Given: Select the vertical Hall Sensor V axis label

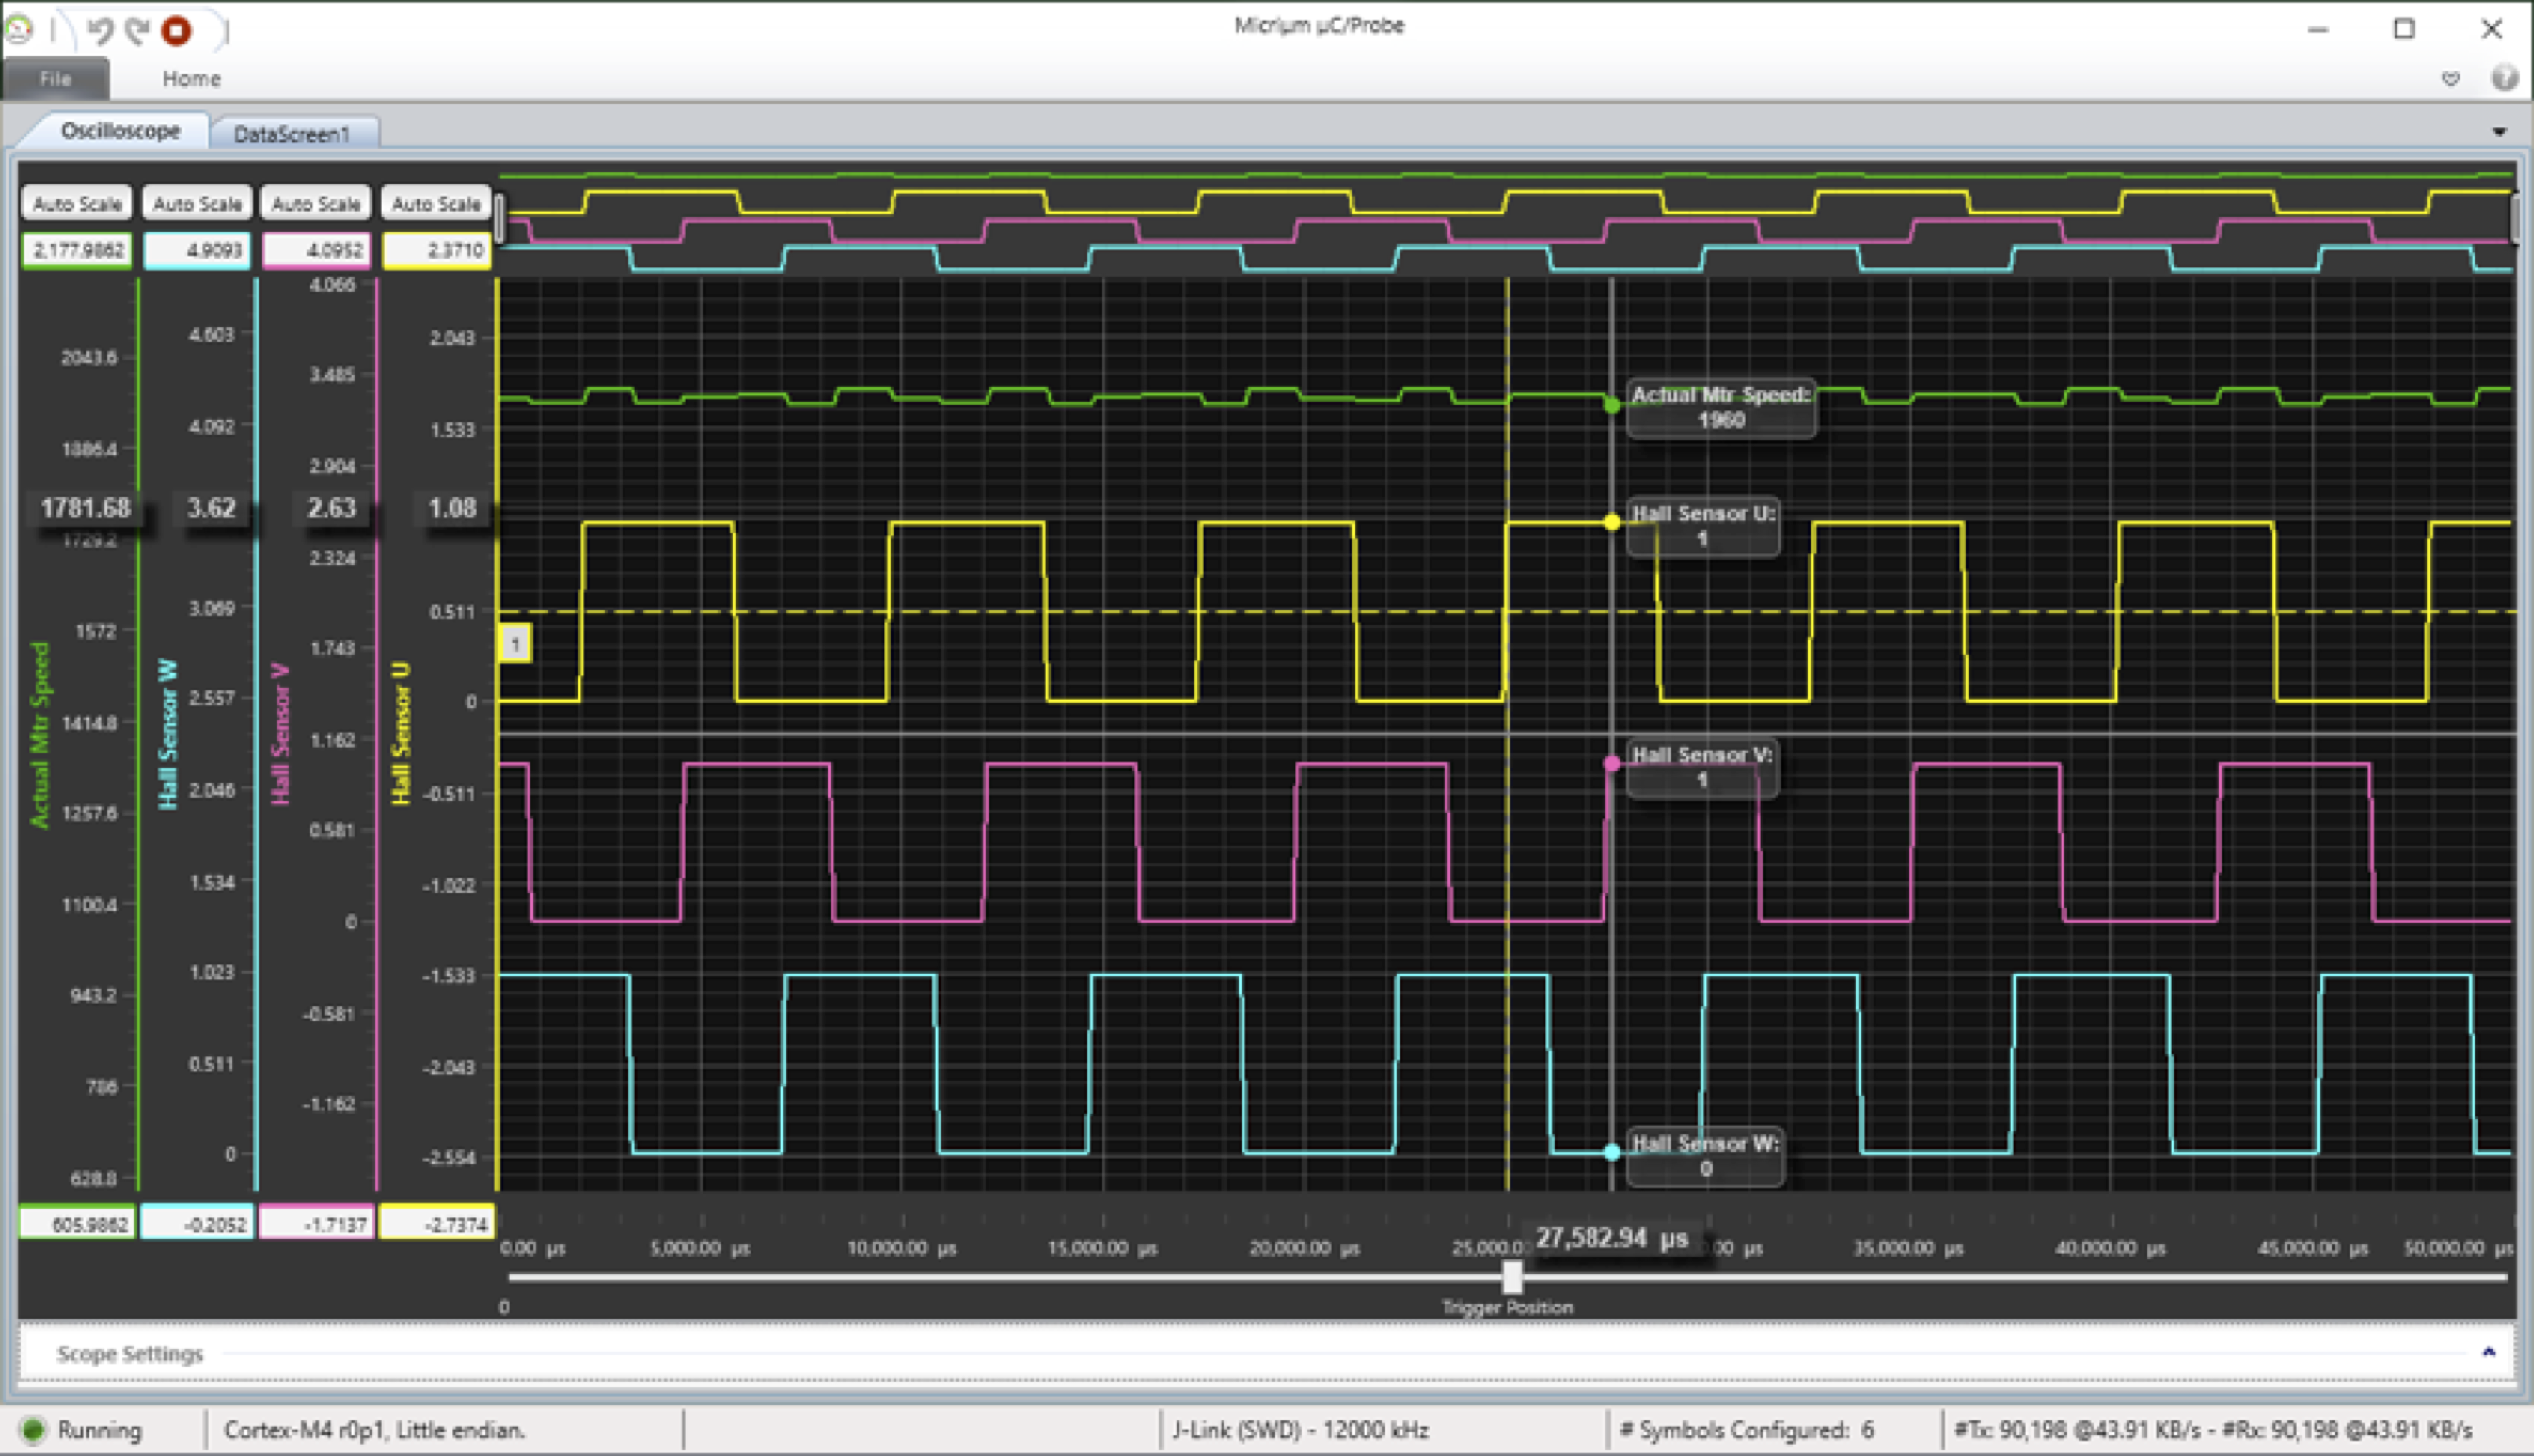Looking at the screenshot, I should pyautogui.click(x=281, y=733).
